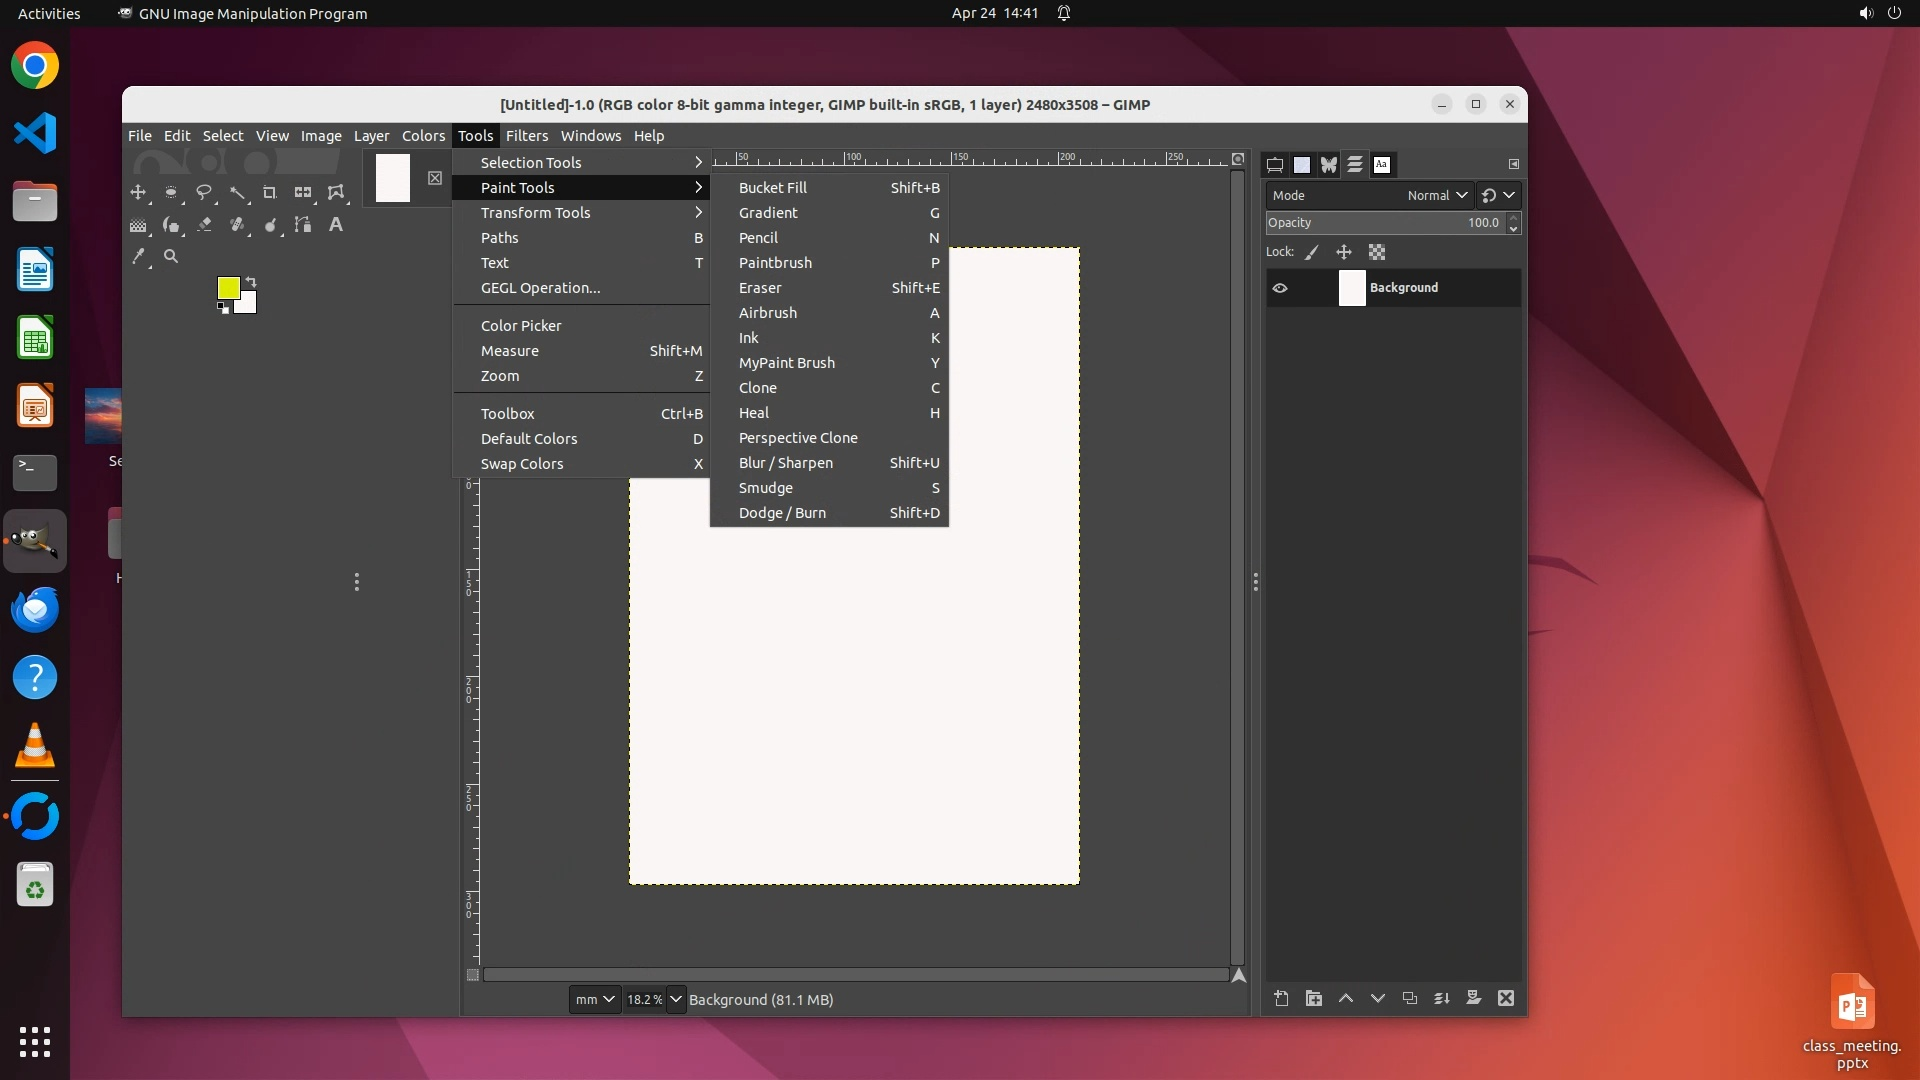Viewport: 1920px width, 1080px height.
Task: Select the Free Select lasso tool
Action: (x=204, y=192)
